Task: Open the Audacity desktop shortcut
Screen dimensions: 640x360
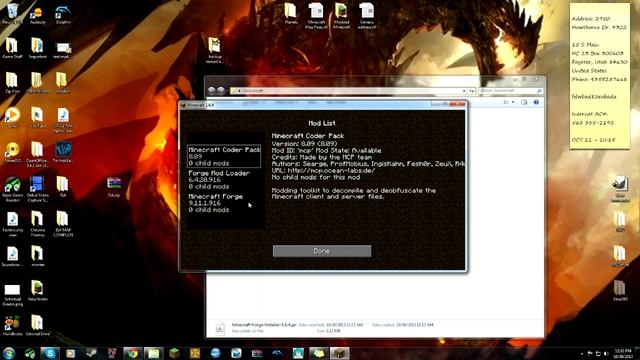Action: [38, 15]
